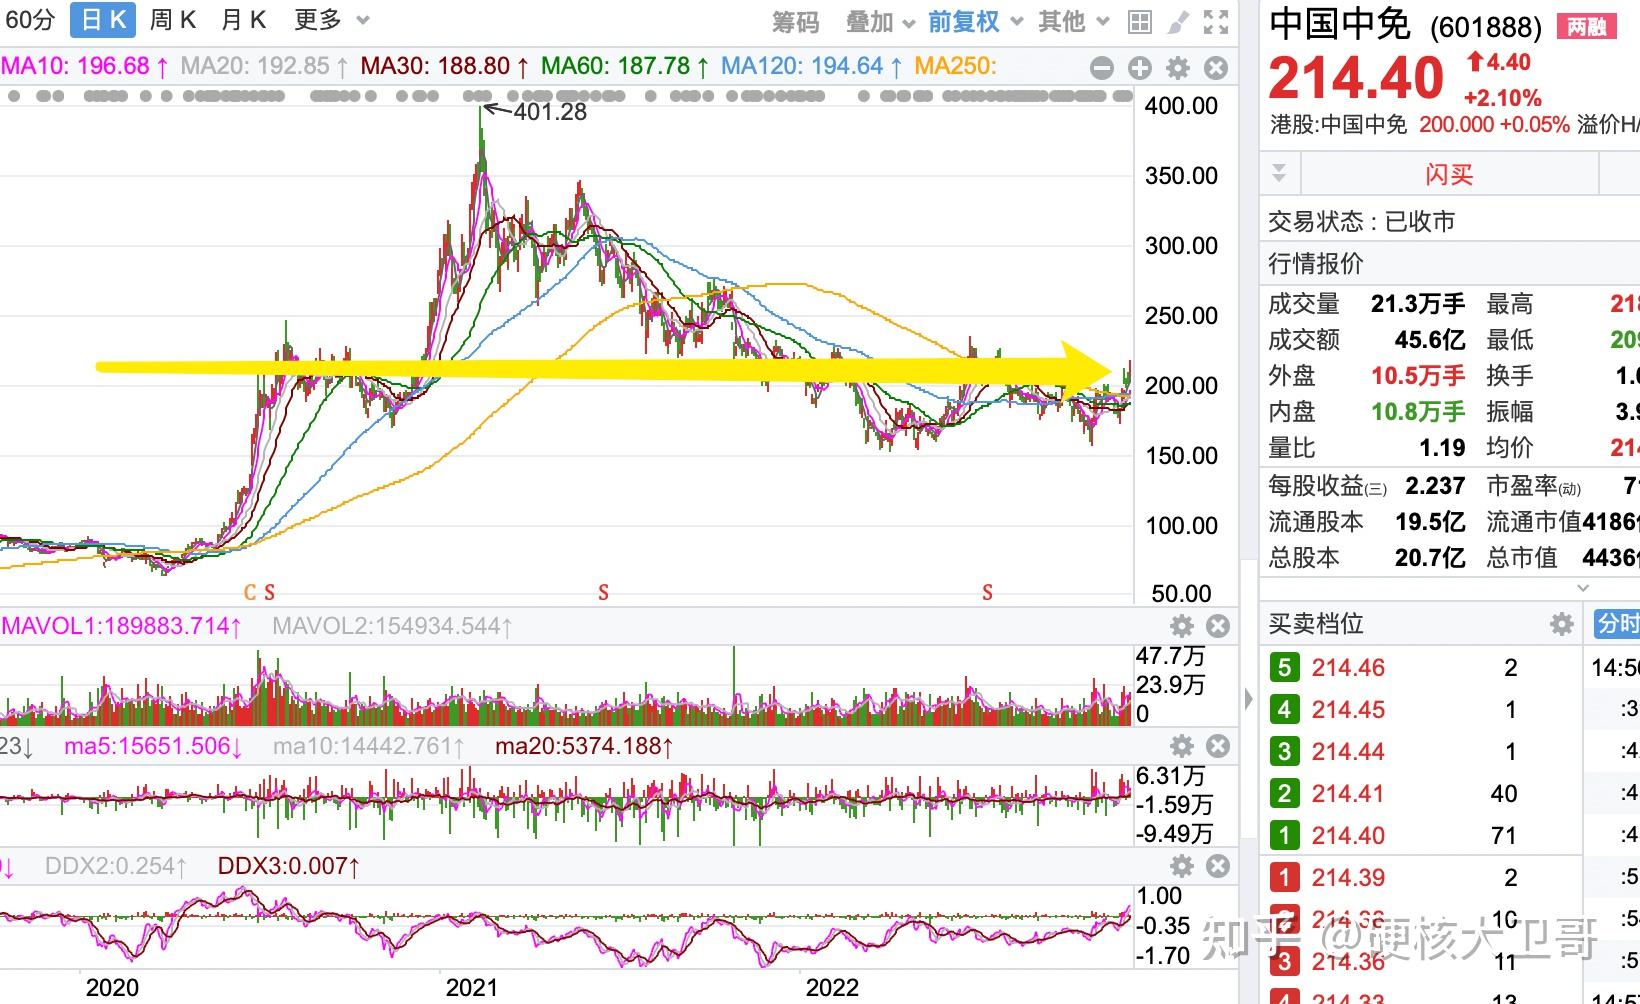Open DDX indicator panel settings gear
This screenshot has height=1004, width=1640.
1182,866
